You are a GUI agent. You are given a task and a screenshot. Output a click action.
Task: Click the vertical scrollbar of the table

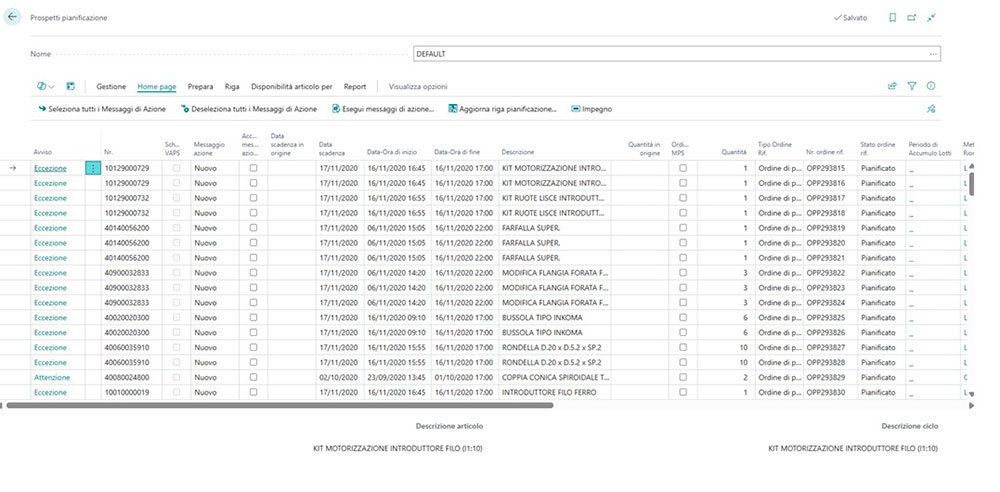click(x=971, y=183)
